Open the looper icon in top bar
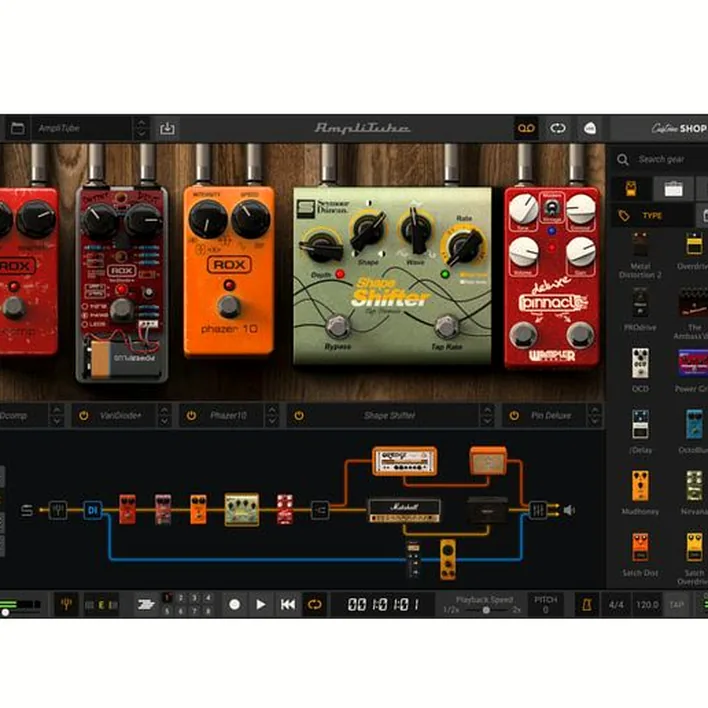The width and height of the screenshot is (708, 708). [558, 128]
